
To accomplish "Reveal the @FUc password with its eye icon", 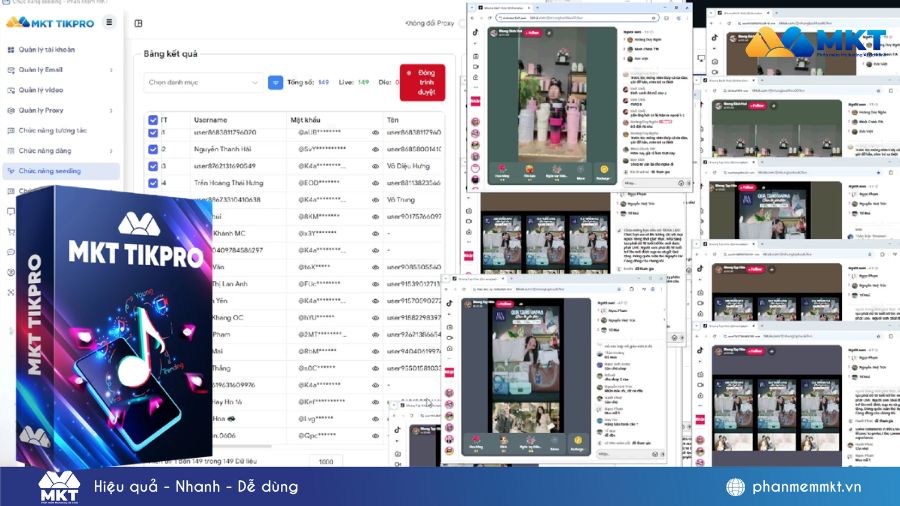I will (375, 284).
